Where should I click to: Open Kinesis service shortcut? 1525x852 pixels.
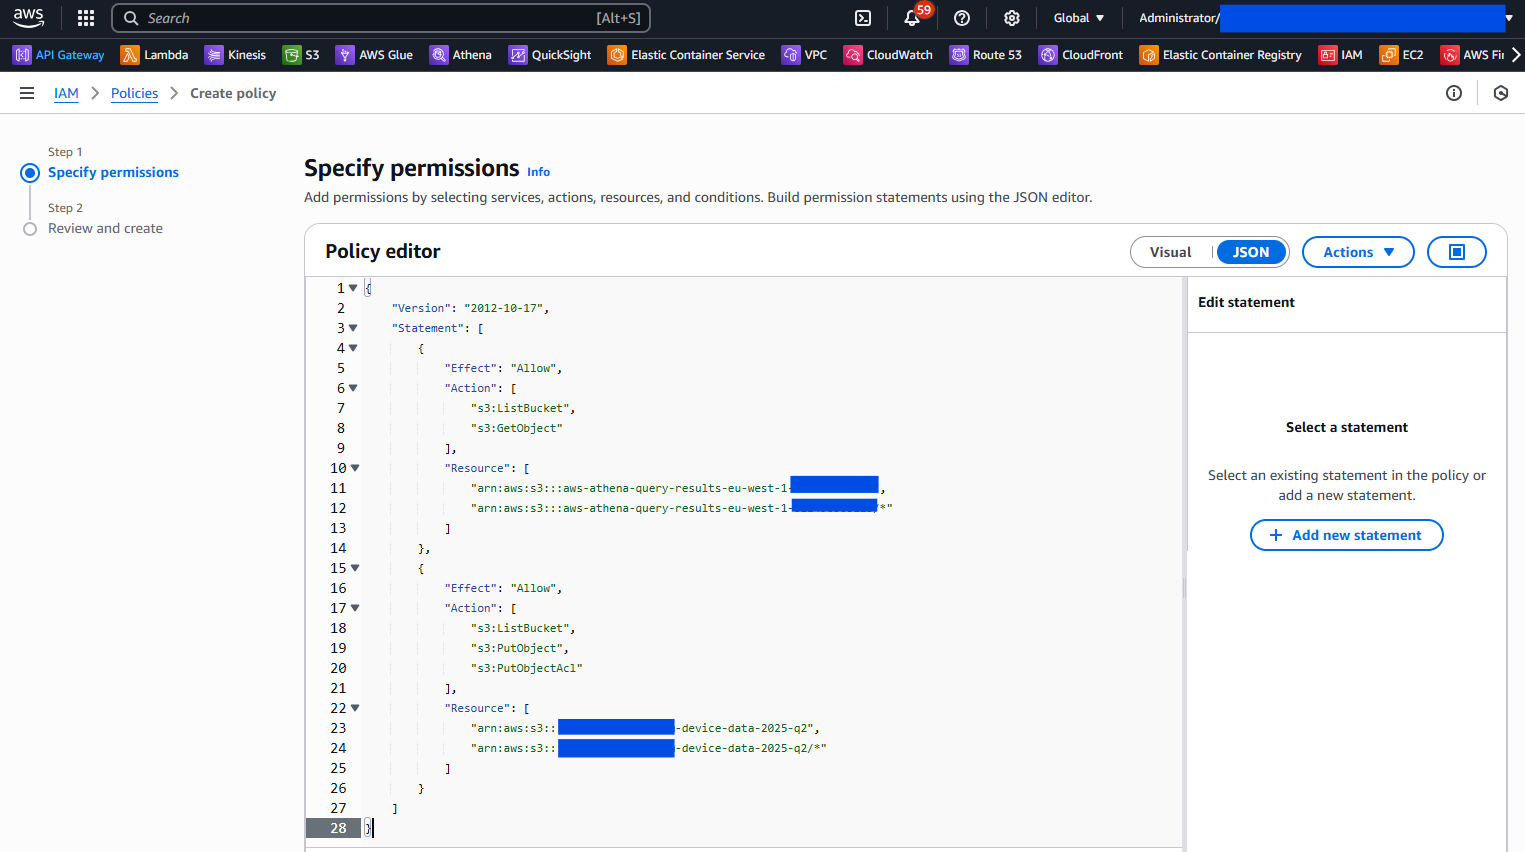pyautogui.click(x=235, y=55)
